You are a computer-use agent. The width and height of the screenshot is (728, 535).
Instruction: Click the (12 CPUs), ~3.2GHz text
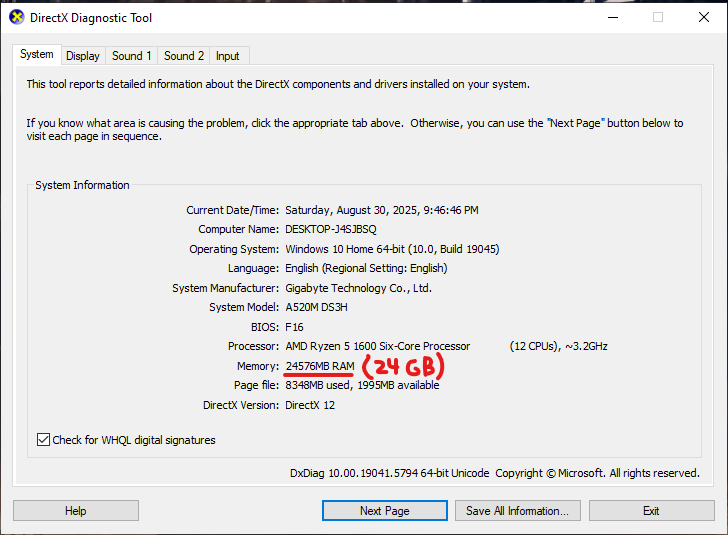coord(559,346)
